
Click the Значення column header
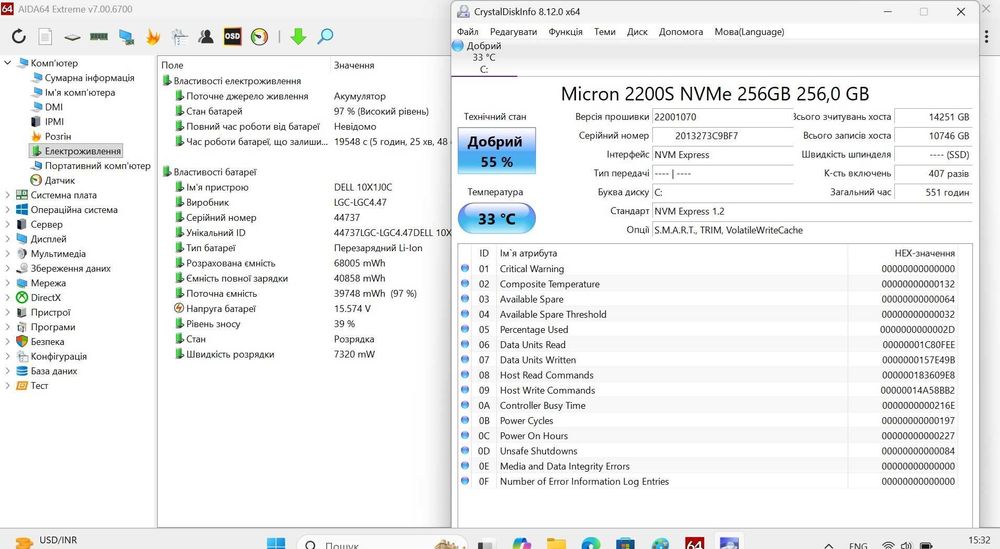coord(354,65)
